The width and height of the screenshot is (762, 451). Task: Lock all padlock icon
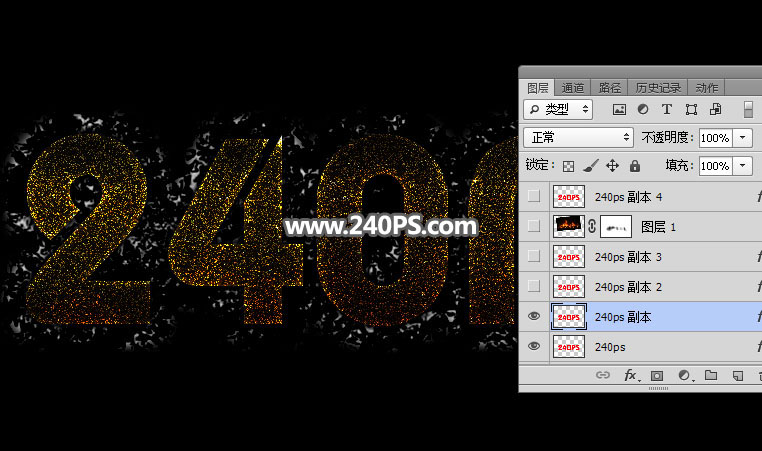(x=635, y=166)
